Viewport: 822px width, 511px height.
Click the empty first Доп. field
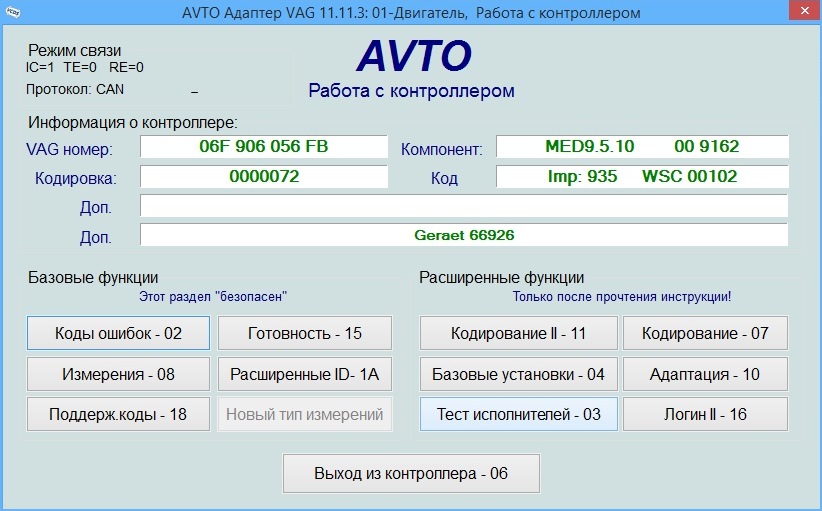point(464,206)
